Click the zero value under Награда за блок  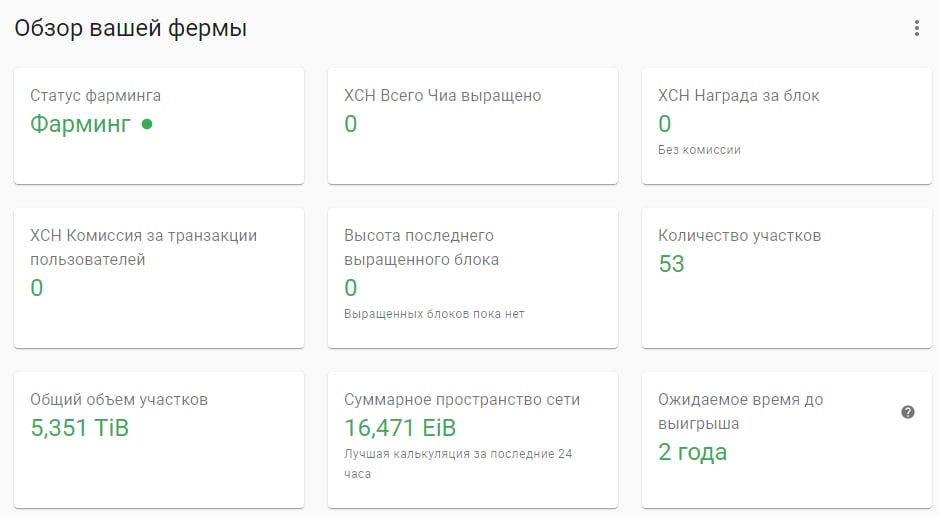coord(665,124)
